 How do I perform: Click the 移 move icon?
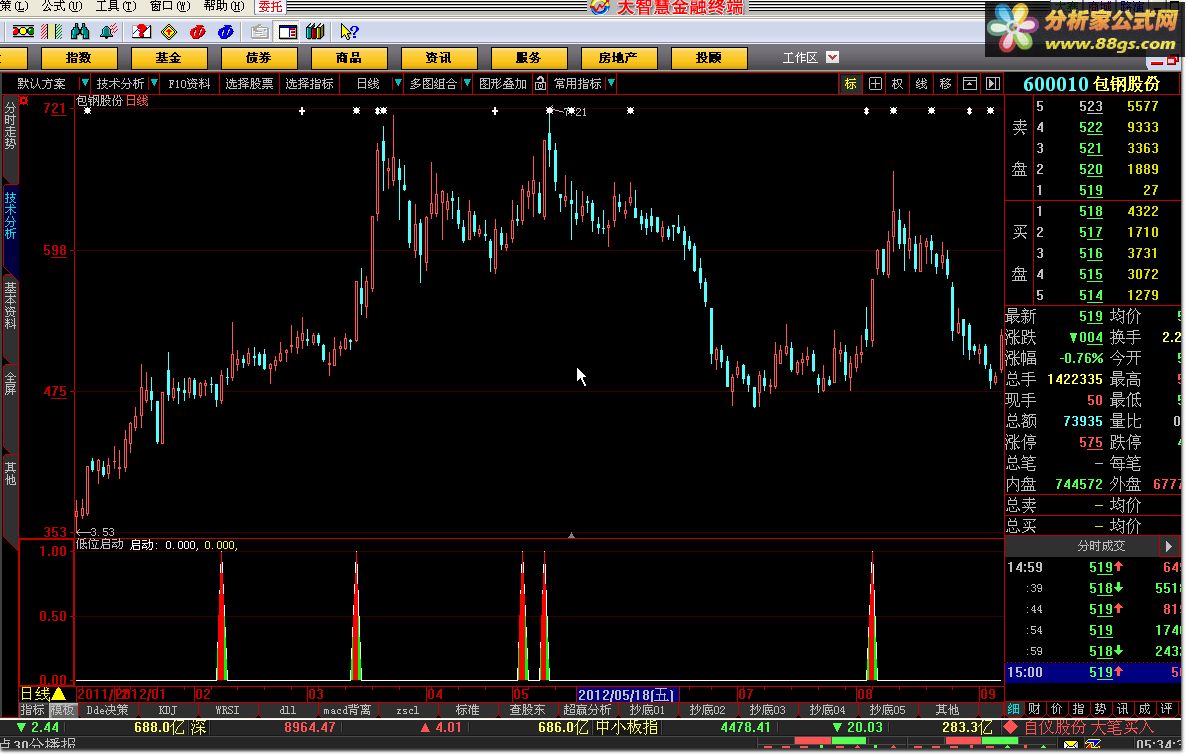[946, 83]
